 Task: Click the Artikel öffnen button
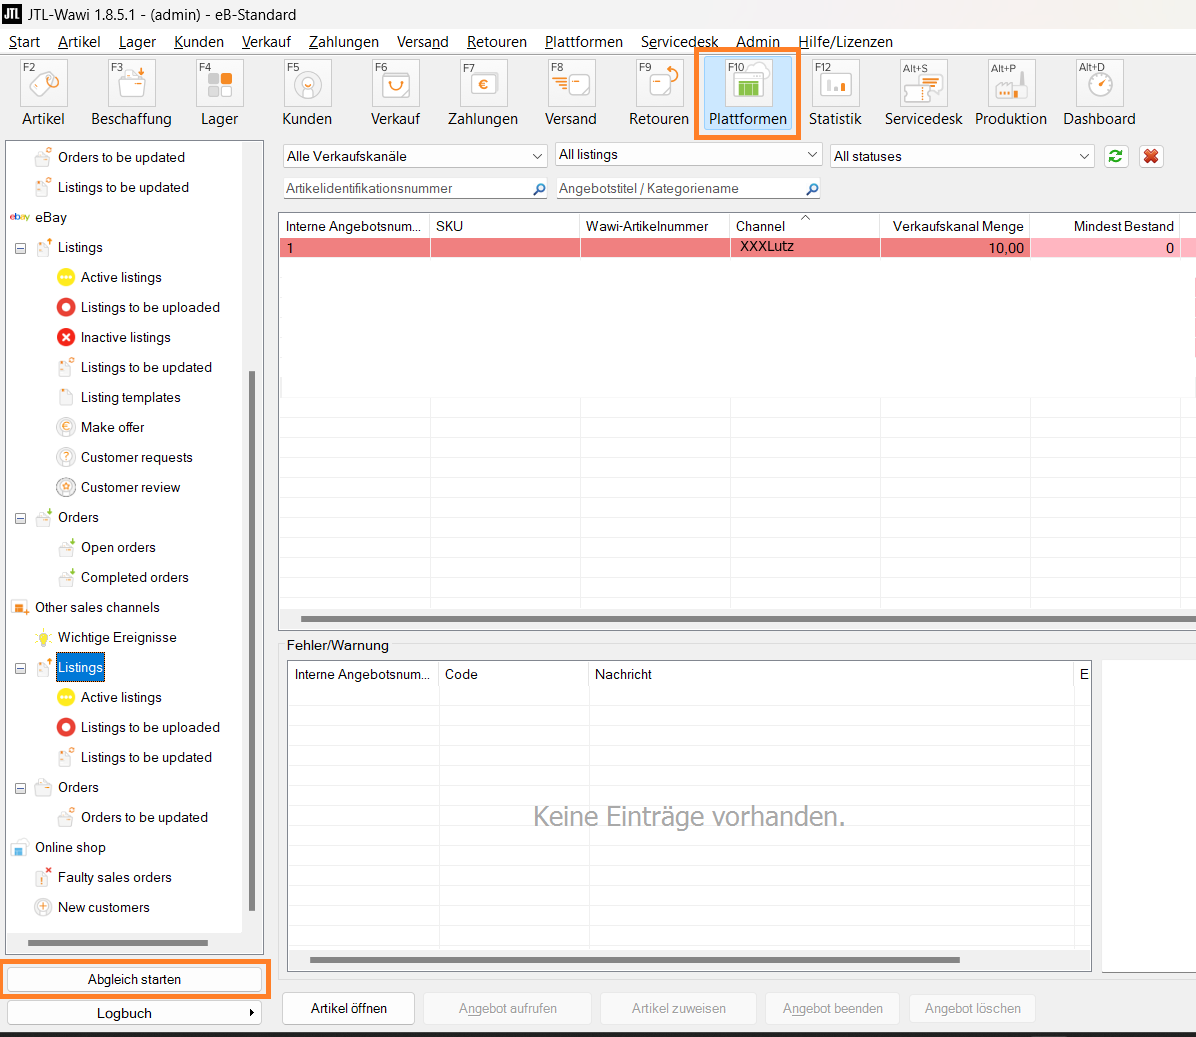click(348, 1008)
